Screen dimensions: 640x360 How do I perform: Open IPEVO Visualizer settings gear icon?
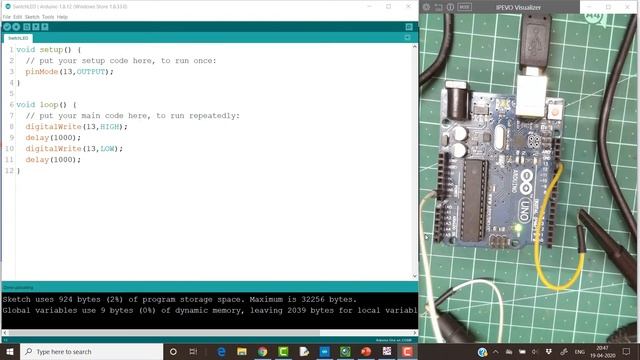426,7
